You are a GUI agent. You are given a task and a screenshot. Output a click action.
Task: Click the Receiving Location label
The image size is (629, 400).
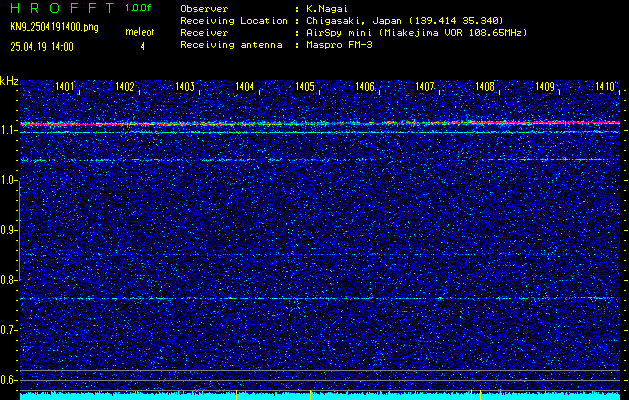tap(234, 21)
